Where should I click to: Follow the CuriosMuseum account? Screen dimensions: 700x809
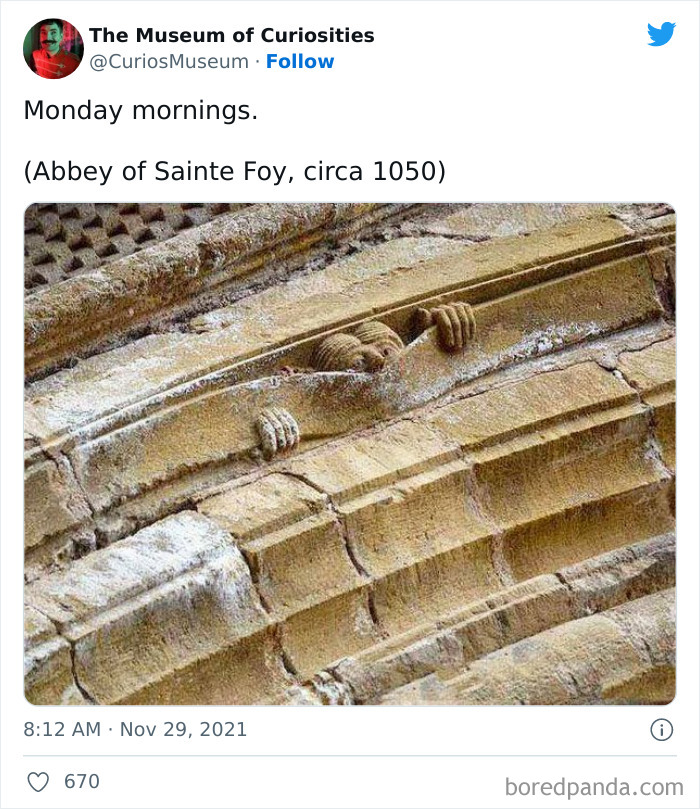300,62
